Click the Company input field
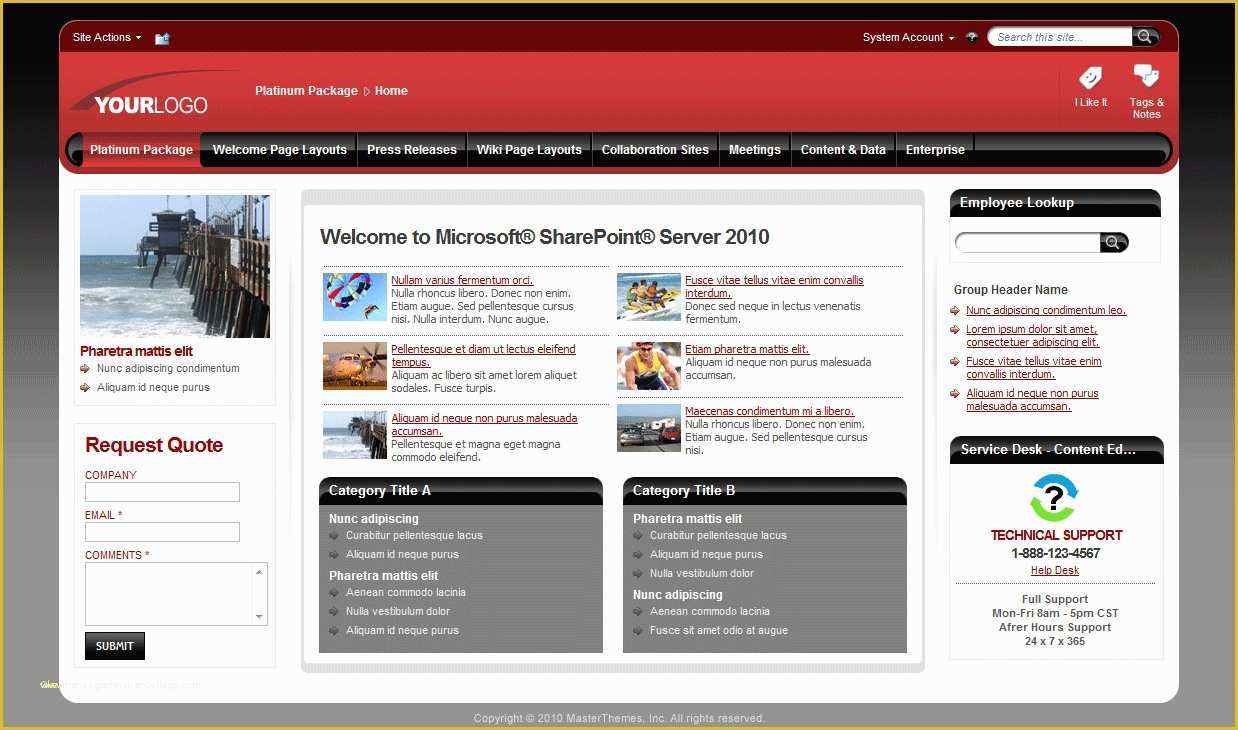The width and height of the screenshot is (1238, 730). (x=162, y=492)
